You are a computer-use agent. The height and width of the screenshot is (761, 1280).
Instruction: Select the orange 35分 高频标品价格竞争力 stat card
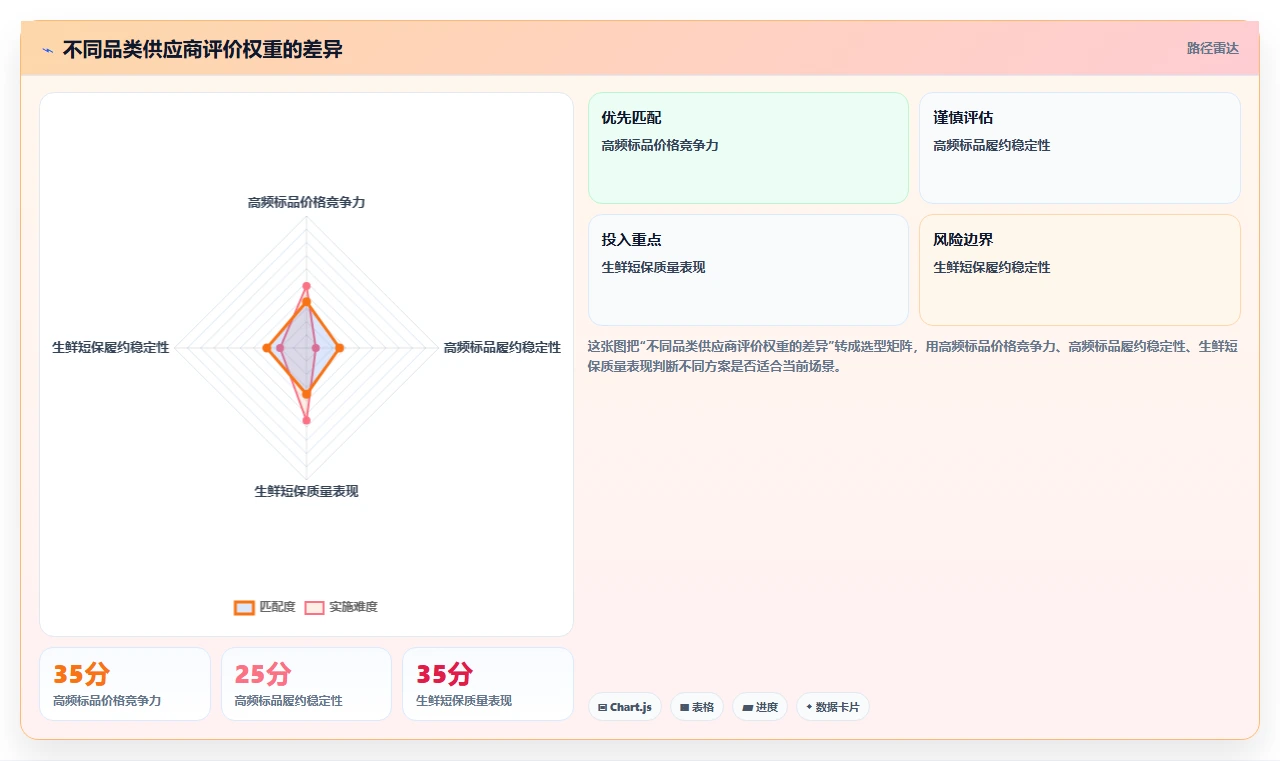[125, 684]
